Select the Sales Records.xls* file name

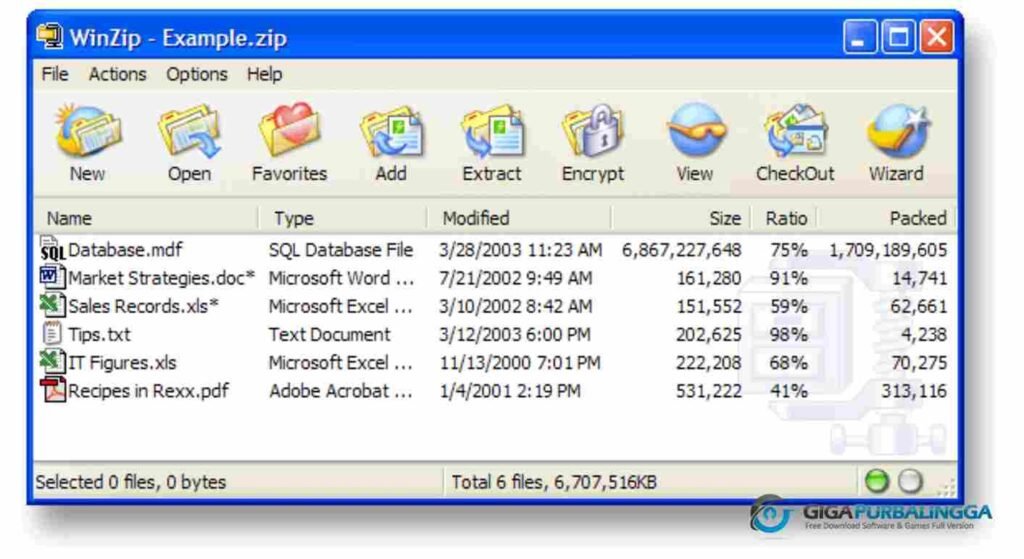(x=144, y=306)
